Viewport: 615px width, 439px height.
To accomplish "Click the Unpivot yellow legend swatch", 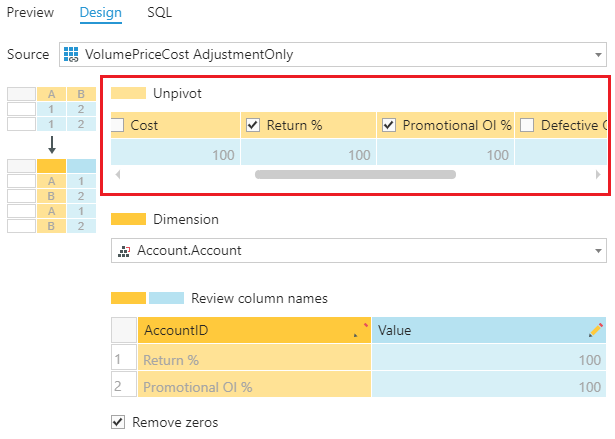I will pos(127,93).
